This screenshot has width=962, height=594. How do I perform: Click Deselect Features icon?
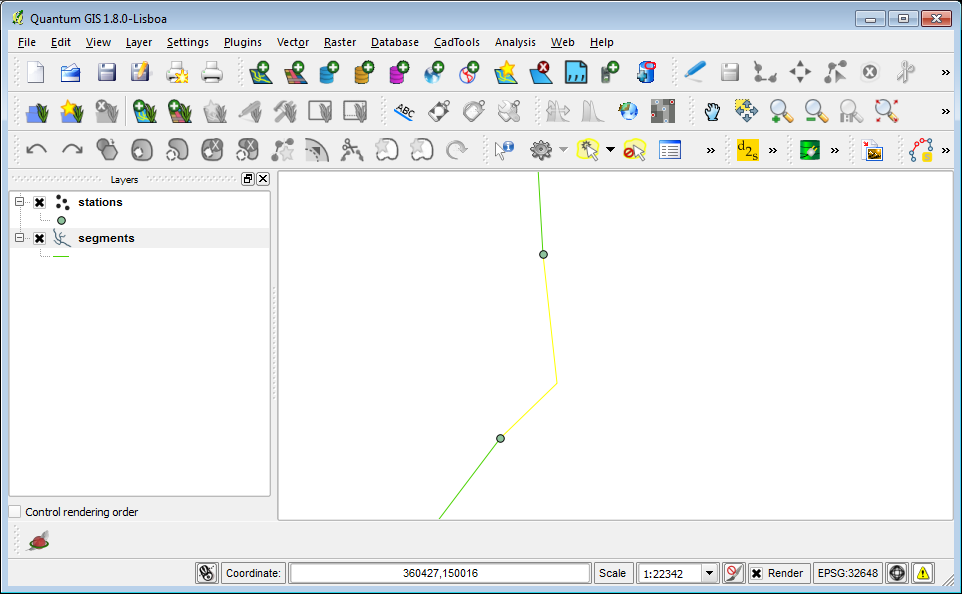click(x=634, y=150)
